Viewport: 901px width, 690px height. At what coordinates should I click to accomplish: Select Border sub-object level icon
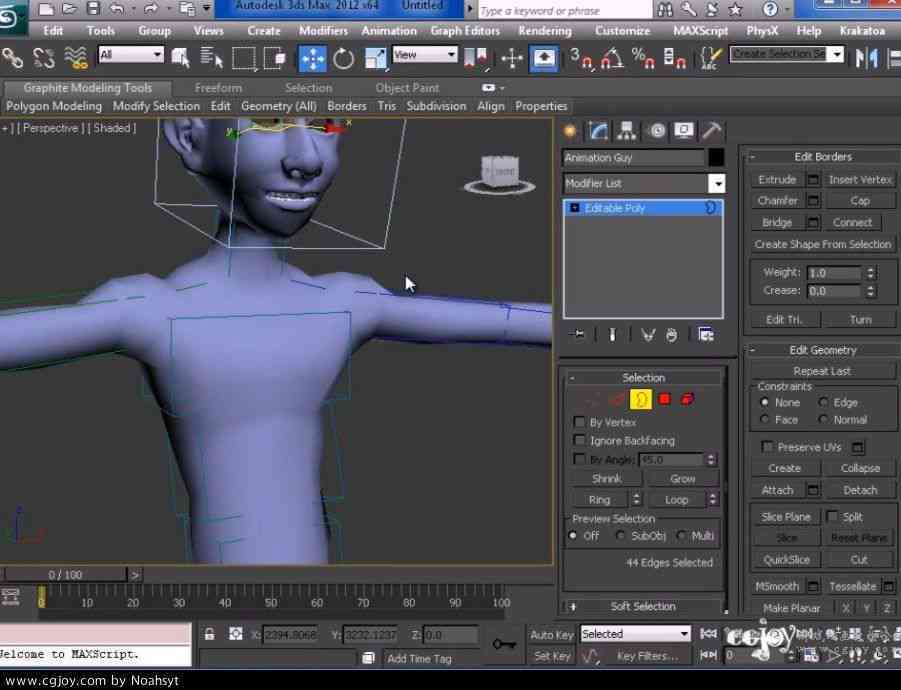click(641, 399)
